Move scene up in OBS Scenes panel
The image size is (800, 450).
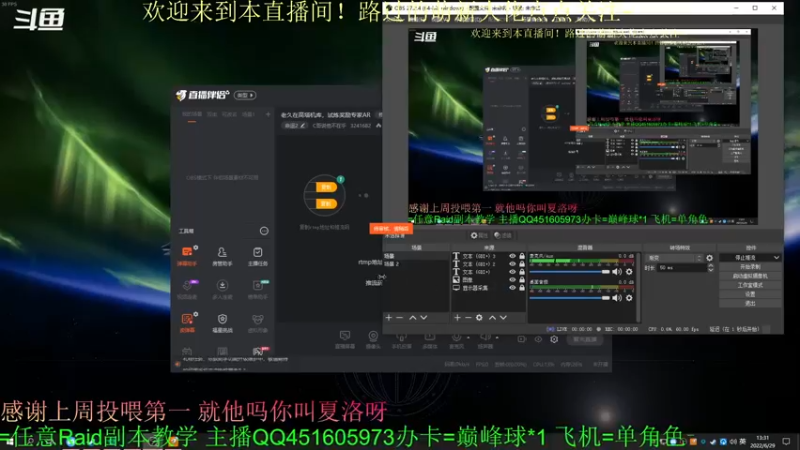click(413, 317)
